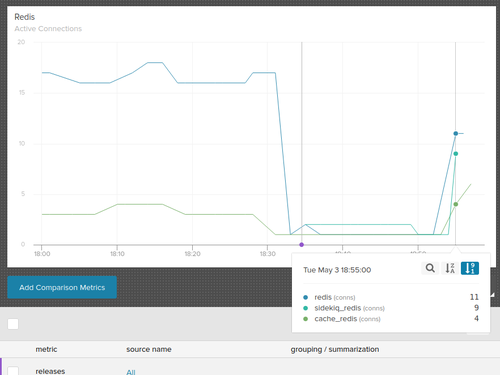Screen dimensions: 500x375
Task: Click the Redis chart title
Action: coord(24,17)
